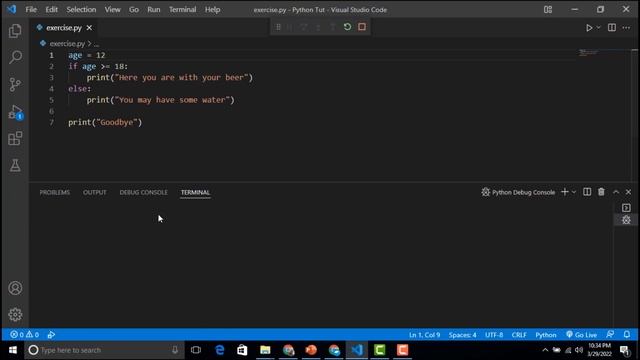Image resolution: width=640 pixels, height=360 pixels.
Task: Open errors and warnings in status bar
Action: tap(24, 335)
